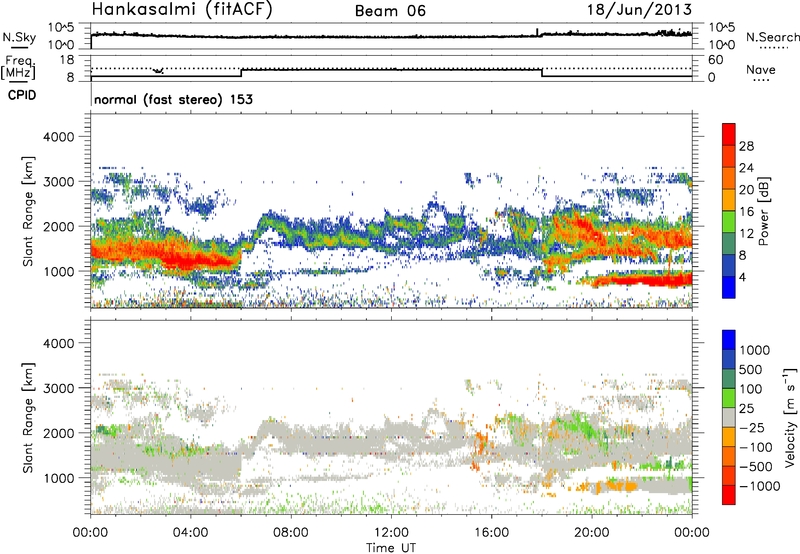Image resolution: width=800 pixels, height=554 pixels.
Task: Click the 04:00 time tick label
Action: 190,533
